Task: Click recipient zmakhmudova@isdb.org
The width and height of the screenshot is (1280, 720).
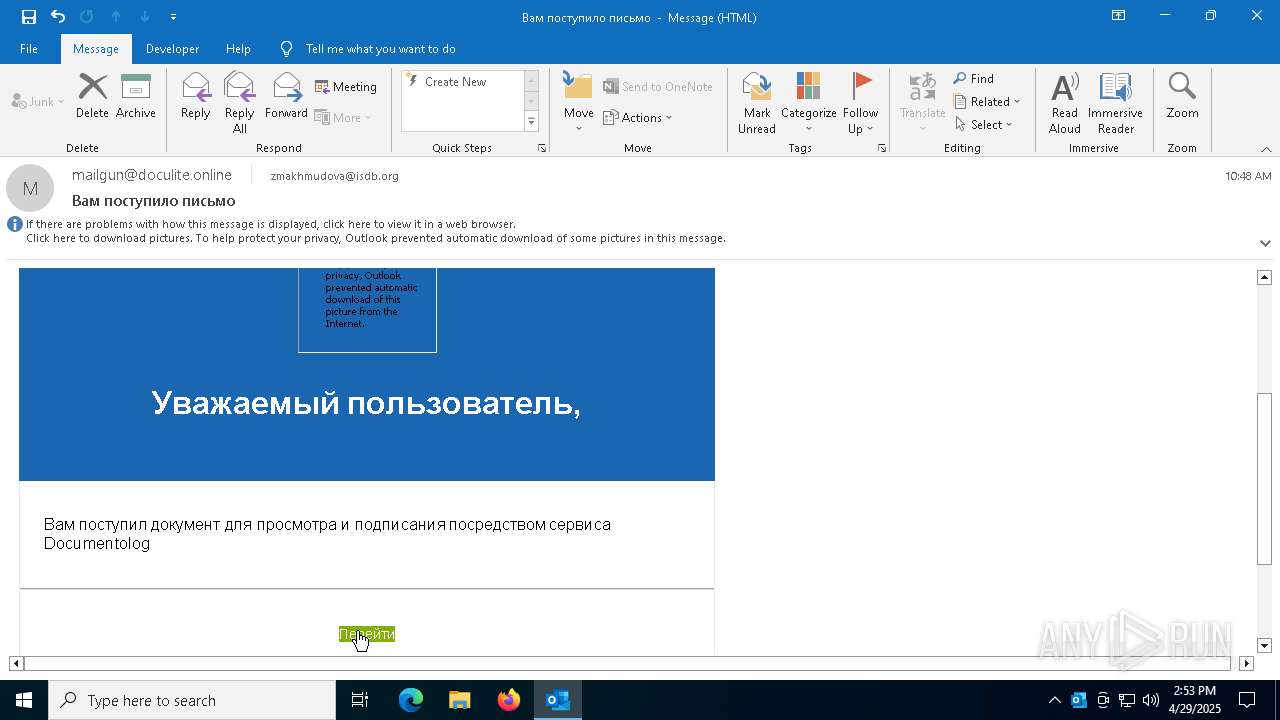Action: [334, 176]
